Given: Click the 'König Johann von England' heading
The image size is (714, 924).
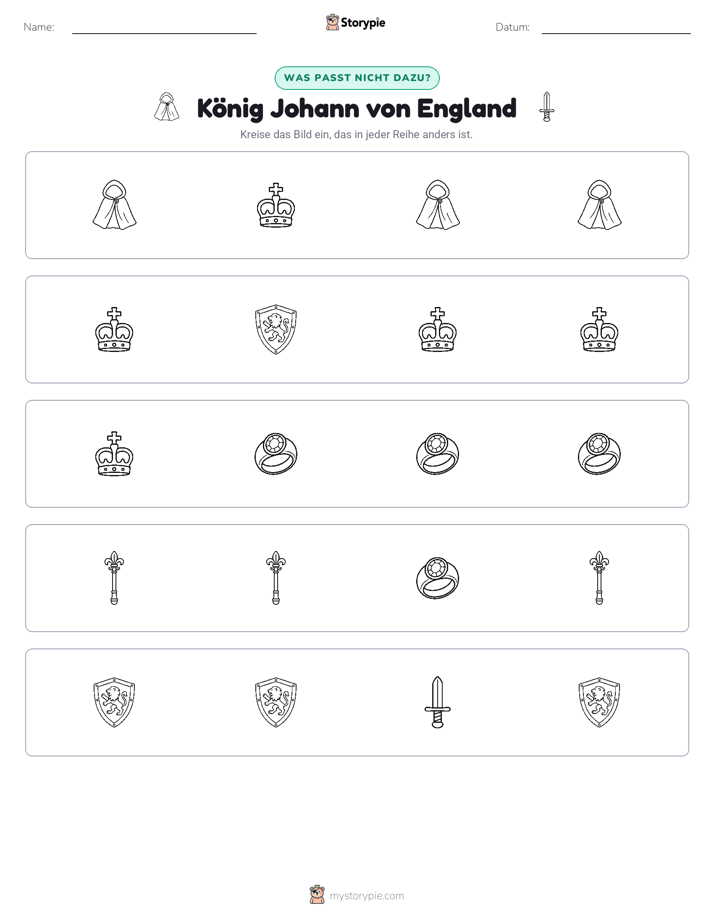Looking at the screenshot, I should (356, 108).
